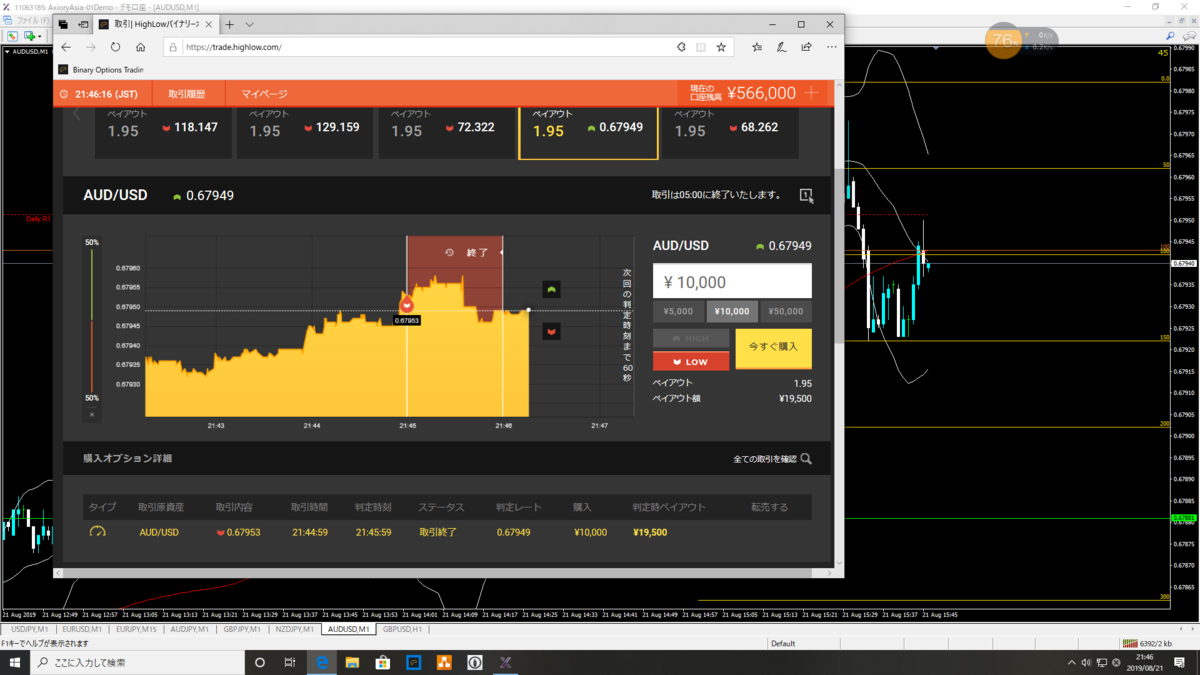Viewport: 1200px width, 675px height.
Task: Open マイページ link
Action: tap(264, 94)
